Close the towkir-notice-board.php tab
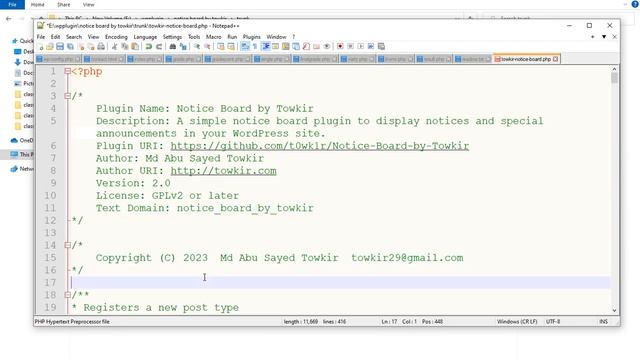This screenshot has height=360, width=640. pyautogui.click(x=556, y=59)
